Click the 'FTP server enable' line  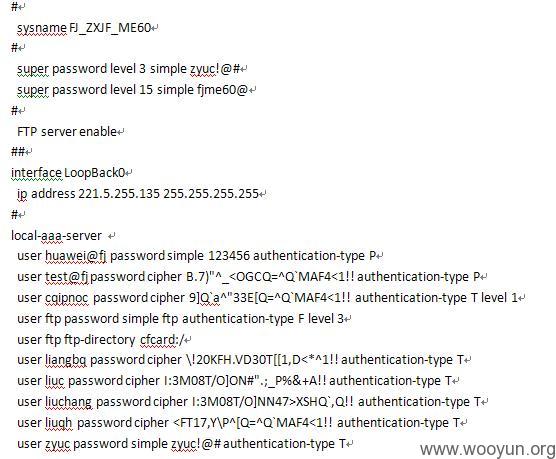[x=67, y=132]
